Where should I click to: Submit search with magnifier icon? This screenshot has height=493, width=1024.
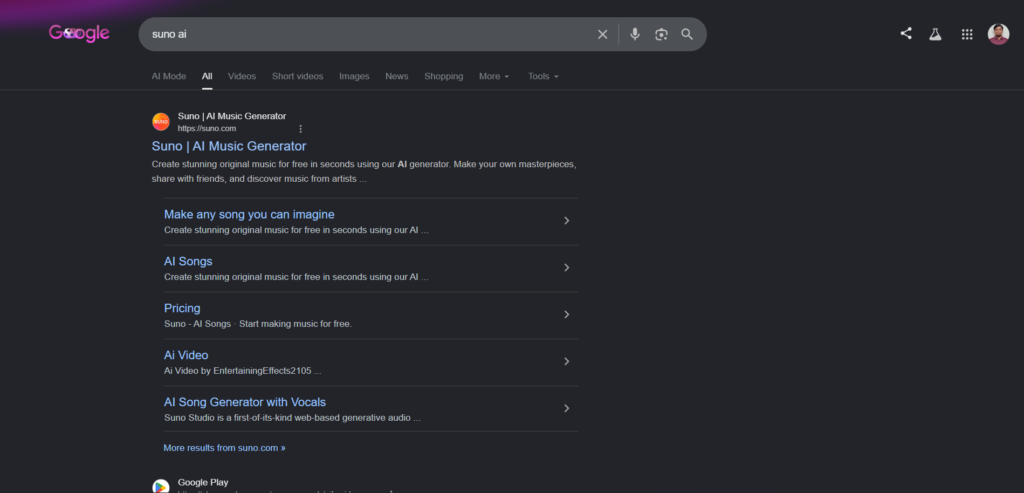[x=687, y=34]
